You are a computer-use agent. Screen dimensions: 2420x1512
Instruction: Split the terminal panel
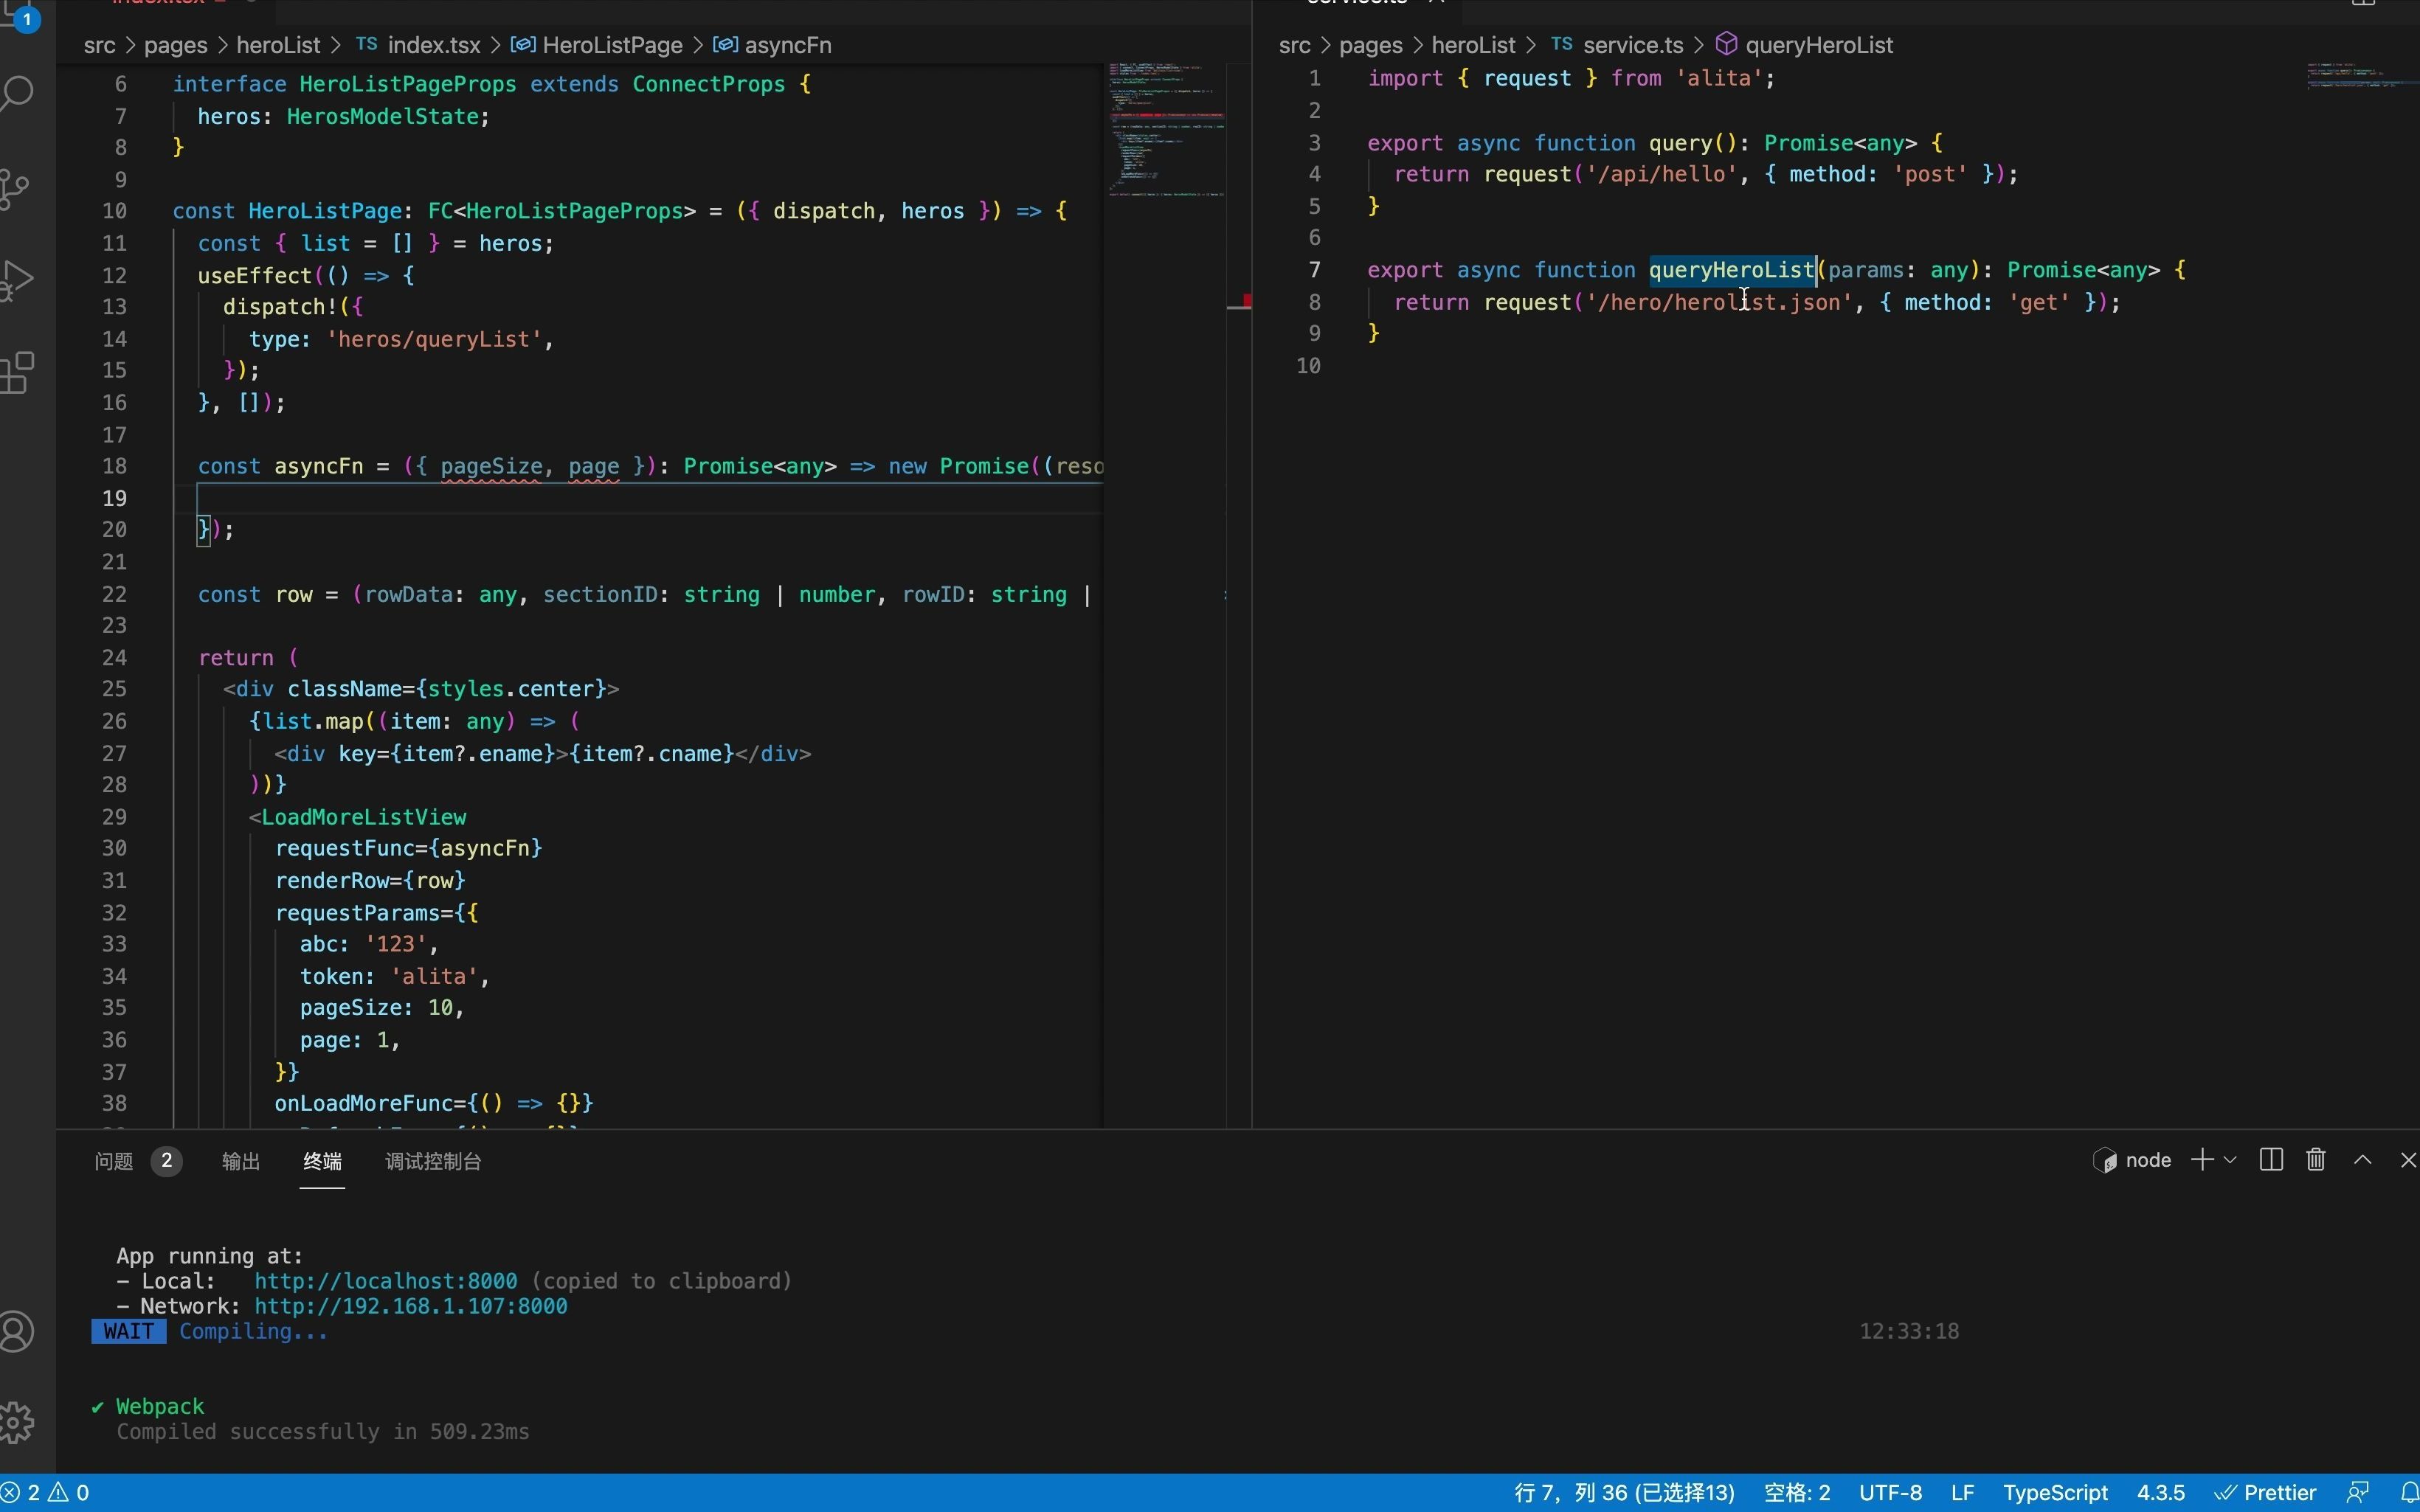tap(2271, 1160)
